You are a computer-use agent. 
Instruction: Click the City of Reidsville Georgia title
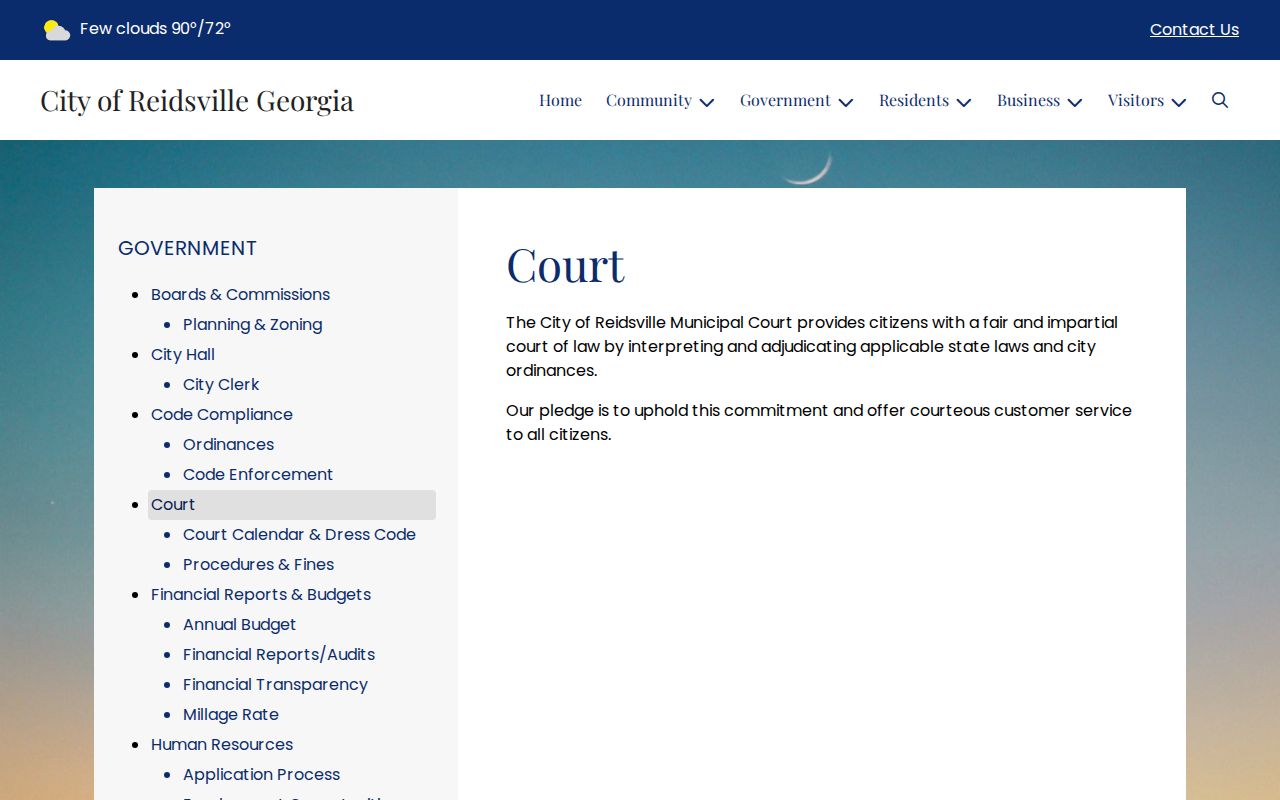point(197,100)
